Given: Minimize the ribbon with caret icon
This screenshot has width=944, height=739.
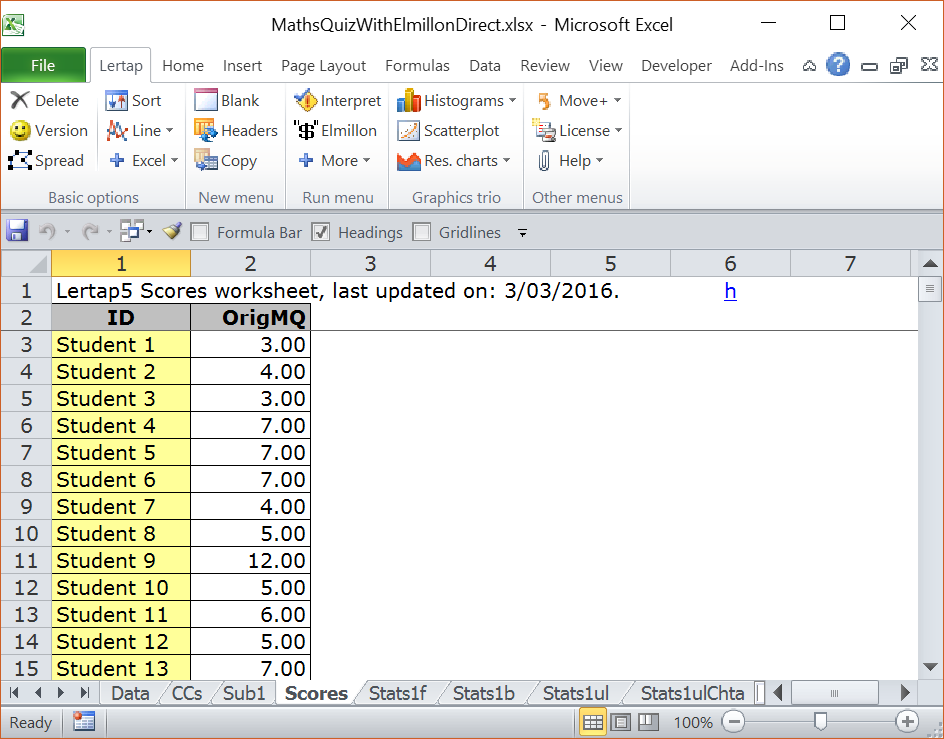Looking at the screenshot, I should click(809, 65).
